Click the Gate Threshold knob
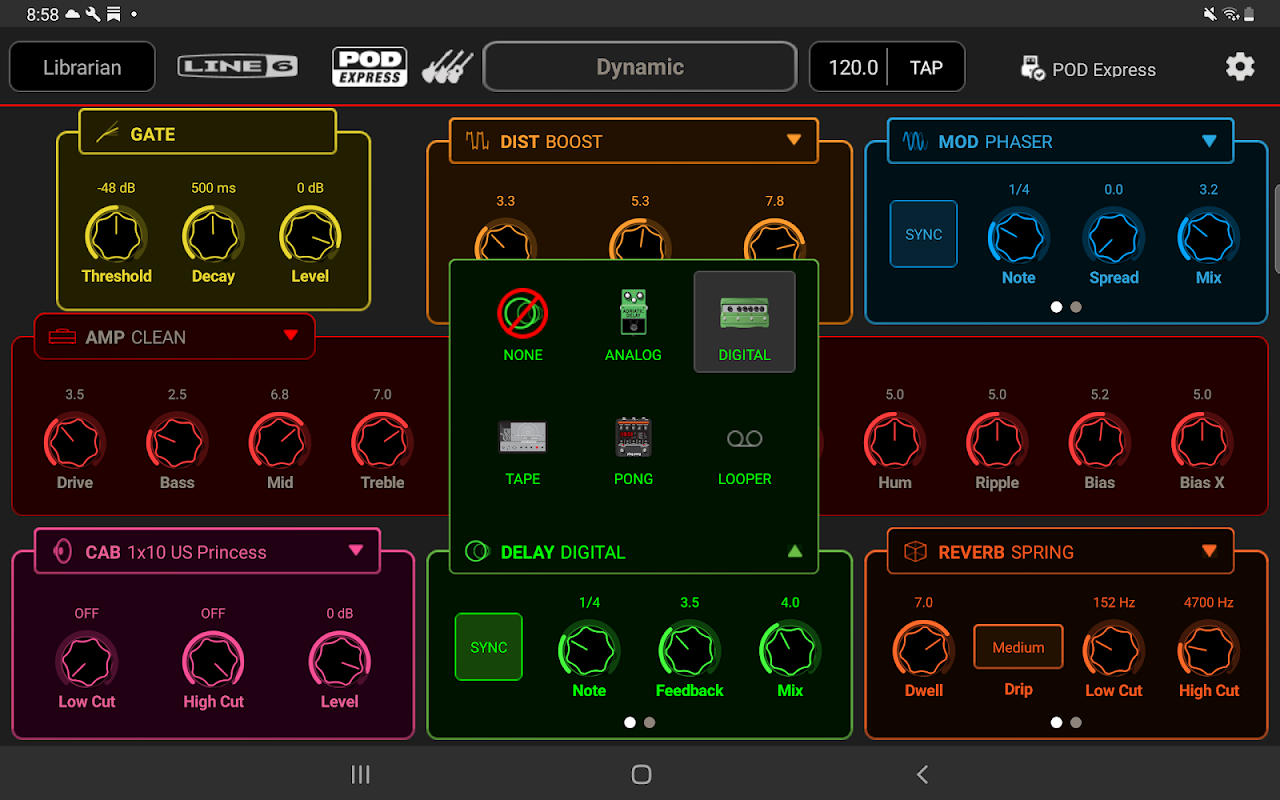Screen dimensions: 1280x800 click(x=116, y=236)
